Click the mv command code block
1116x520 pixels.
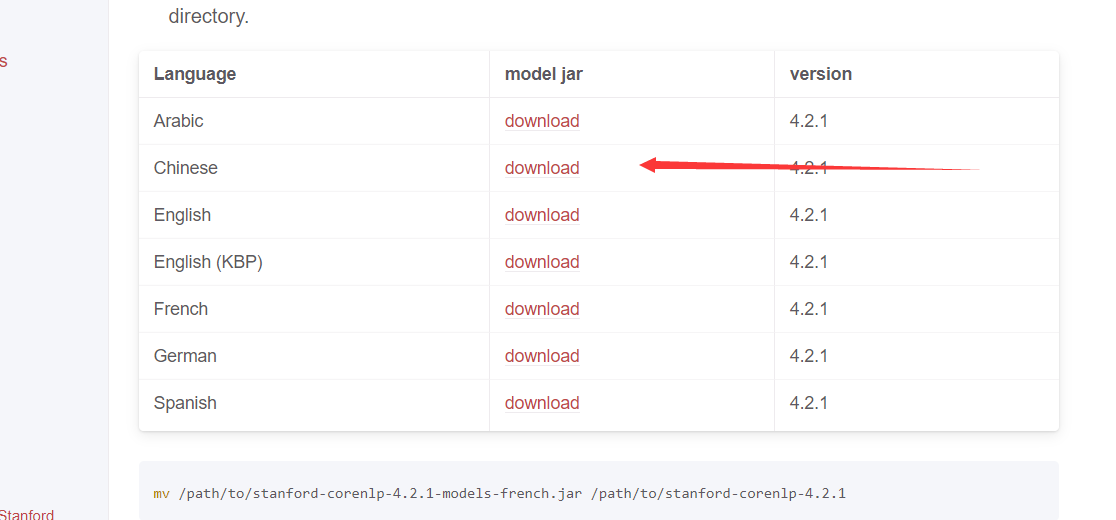tap(598, 493)
